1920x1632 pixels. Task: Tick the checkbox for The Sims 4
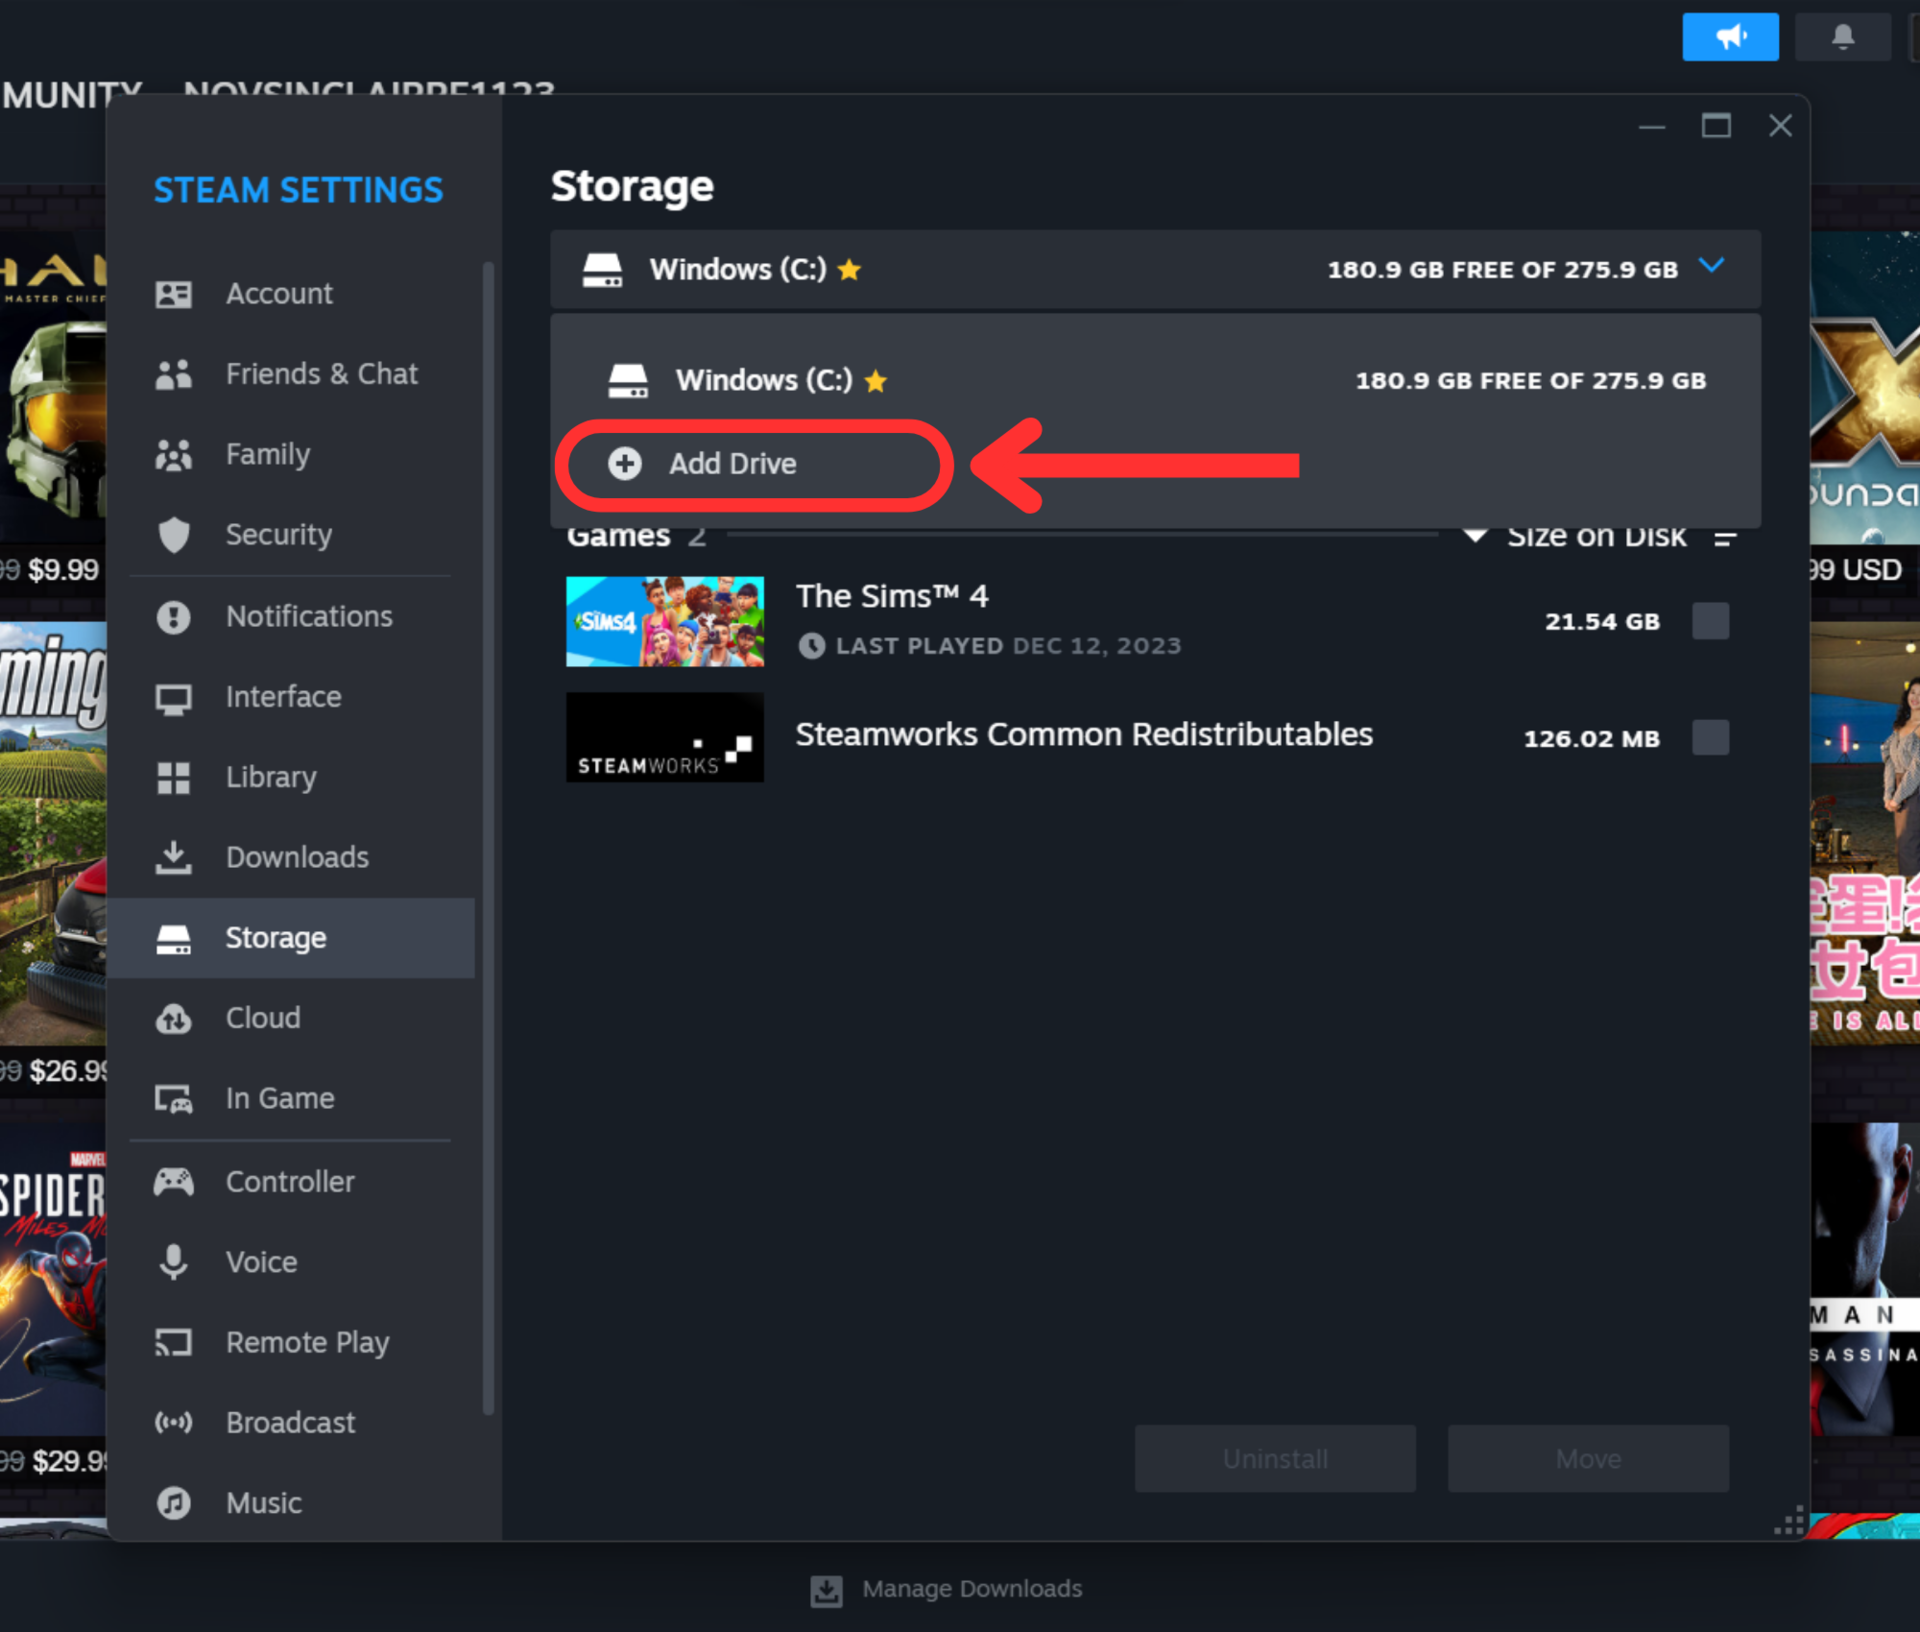pos(1709,621)
